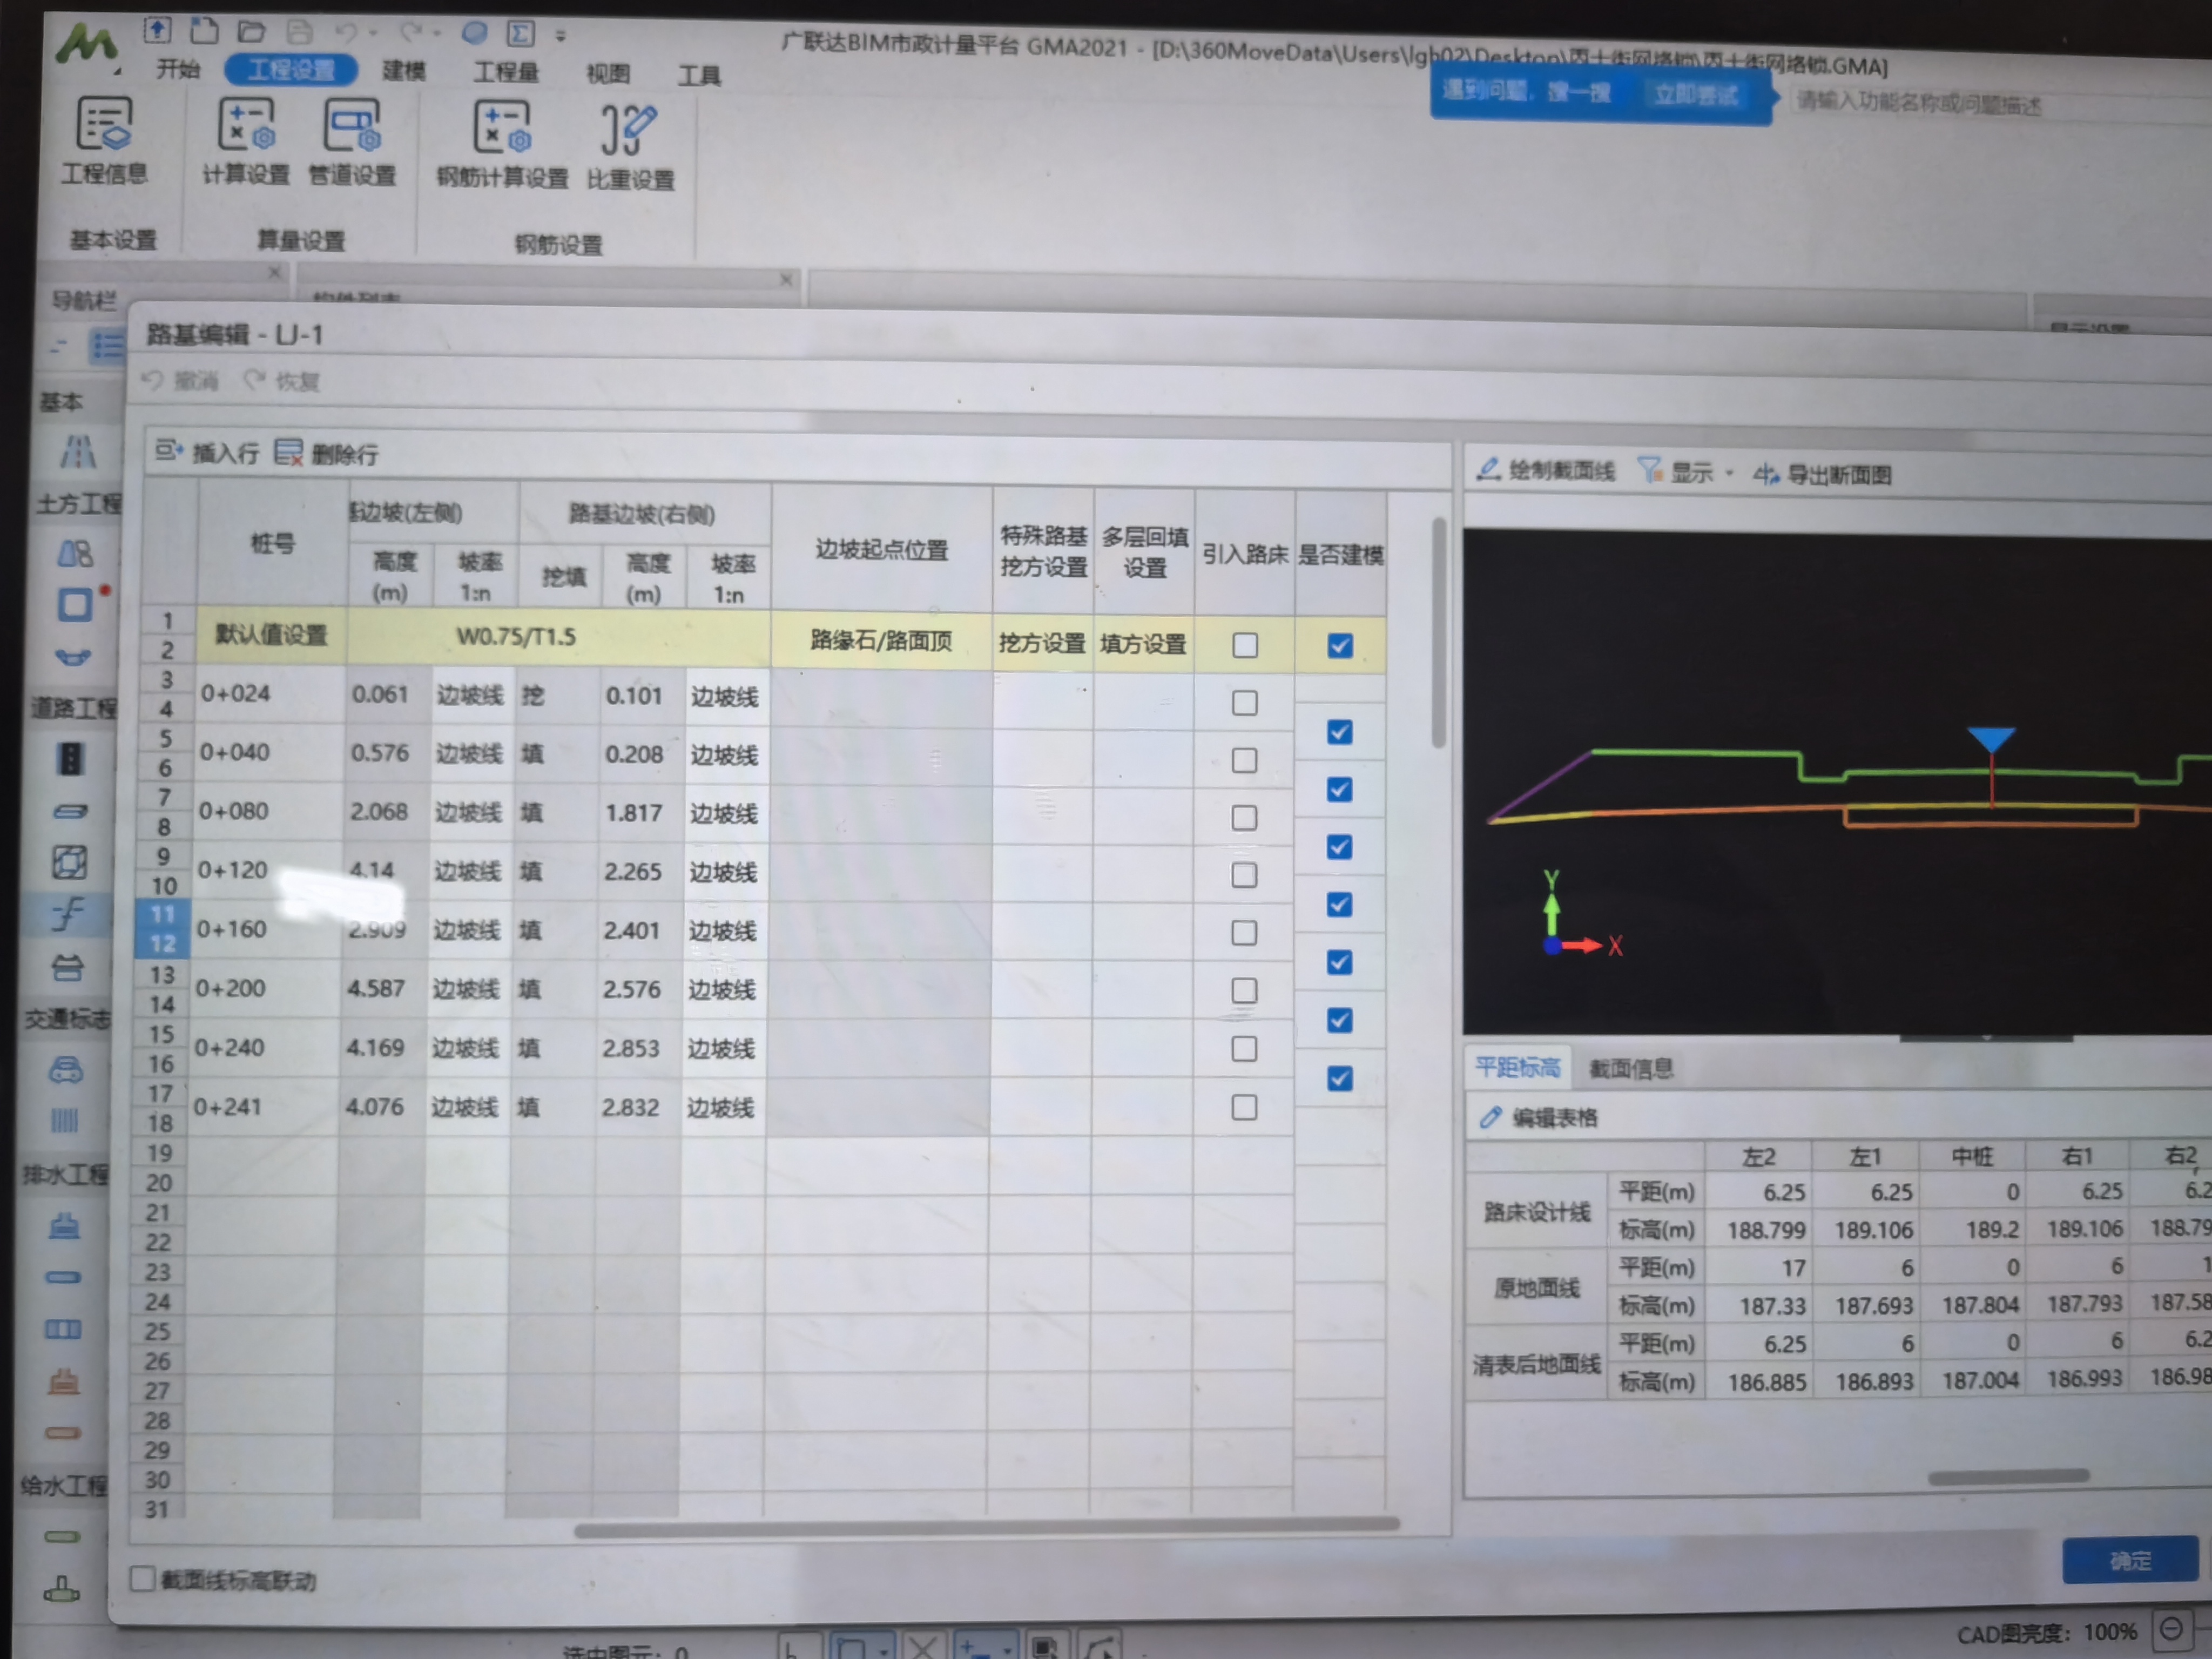Click 插入行 insert row button
Screen dimensions: 2212x1659
208,453
